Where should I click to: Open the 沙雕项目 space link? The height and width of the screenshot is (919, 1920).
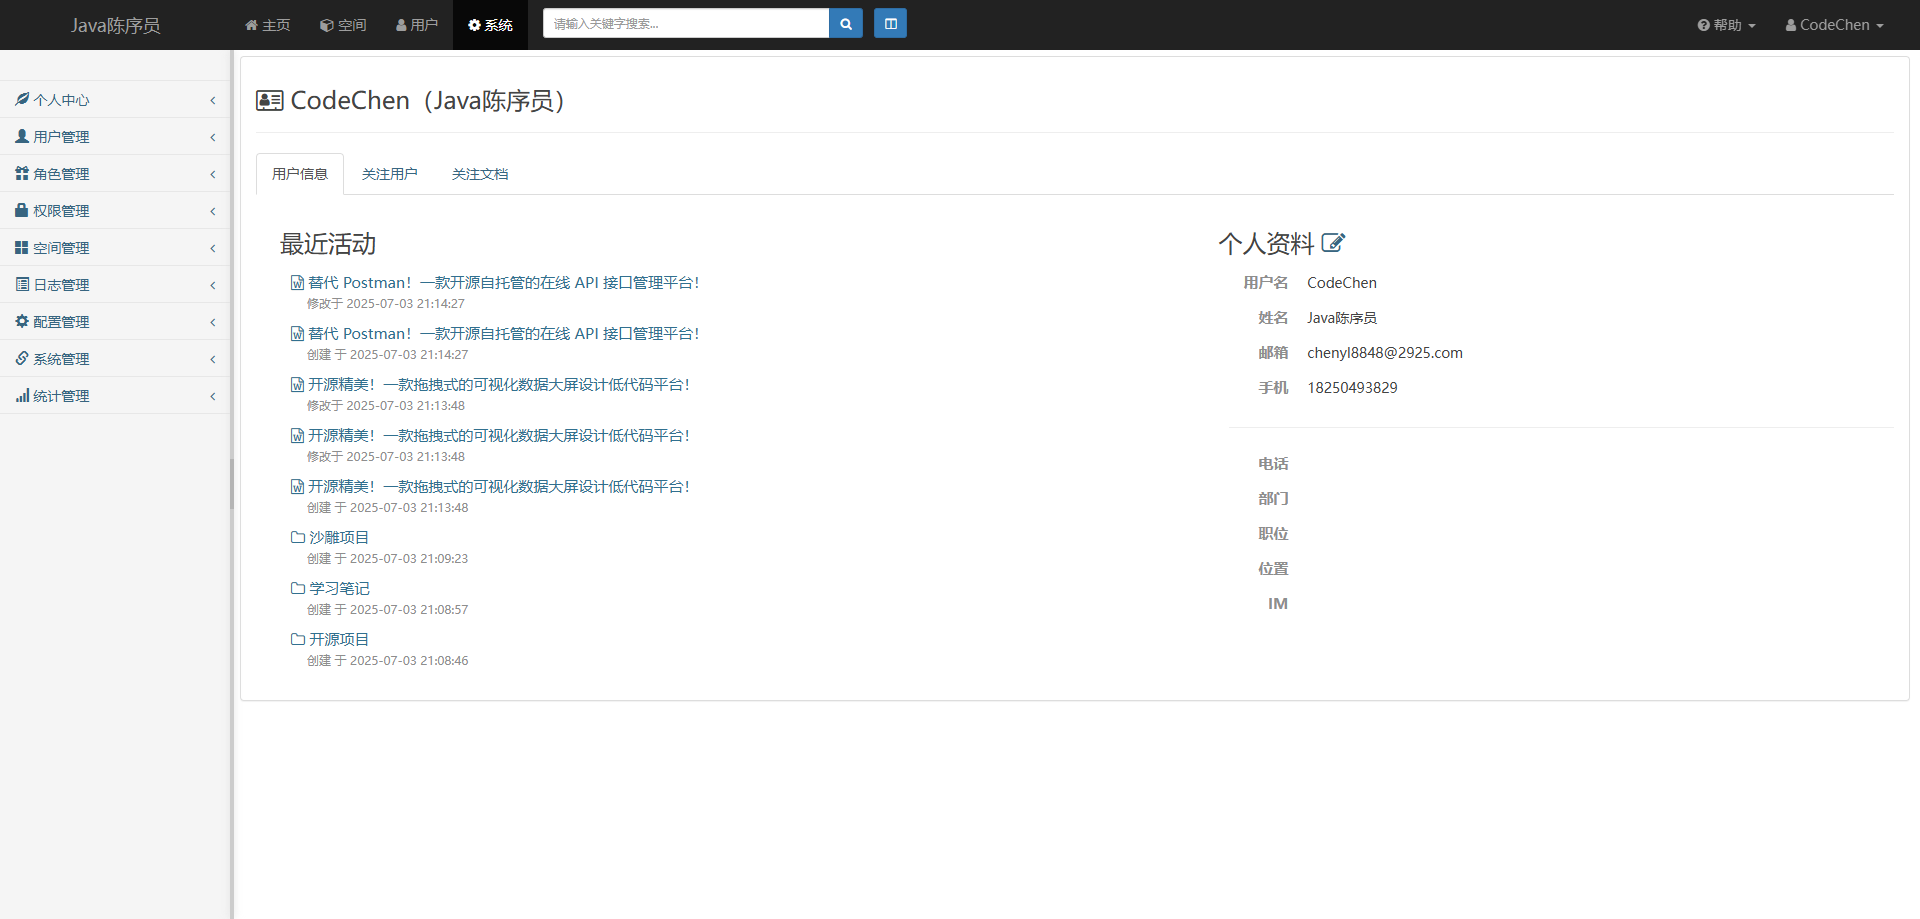pyautogui.click(x=339, y=538)
